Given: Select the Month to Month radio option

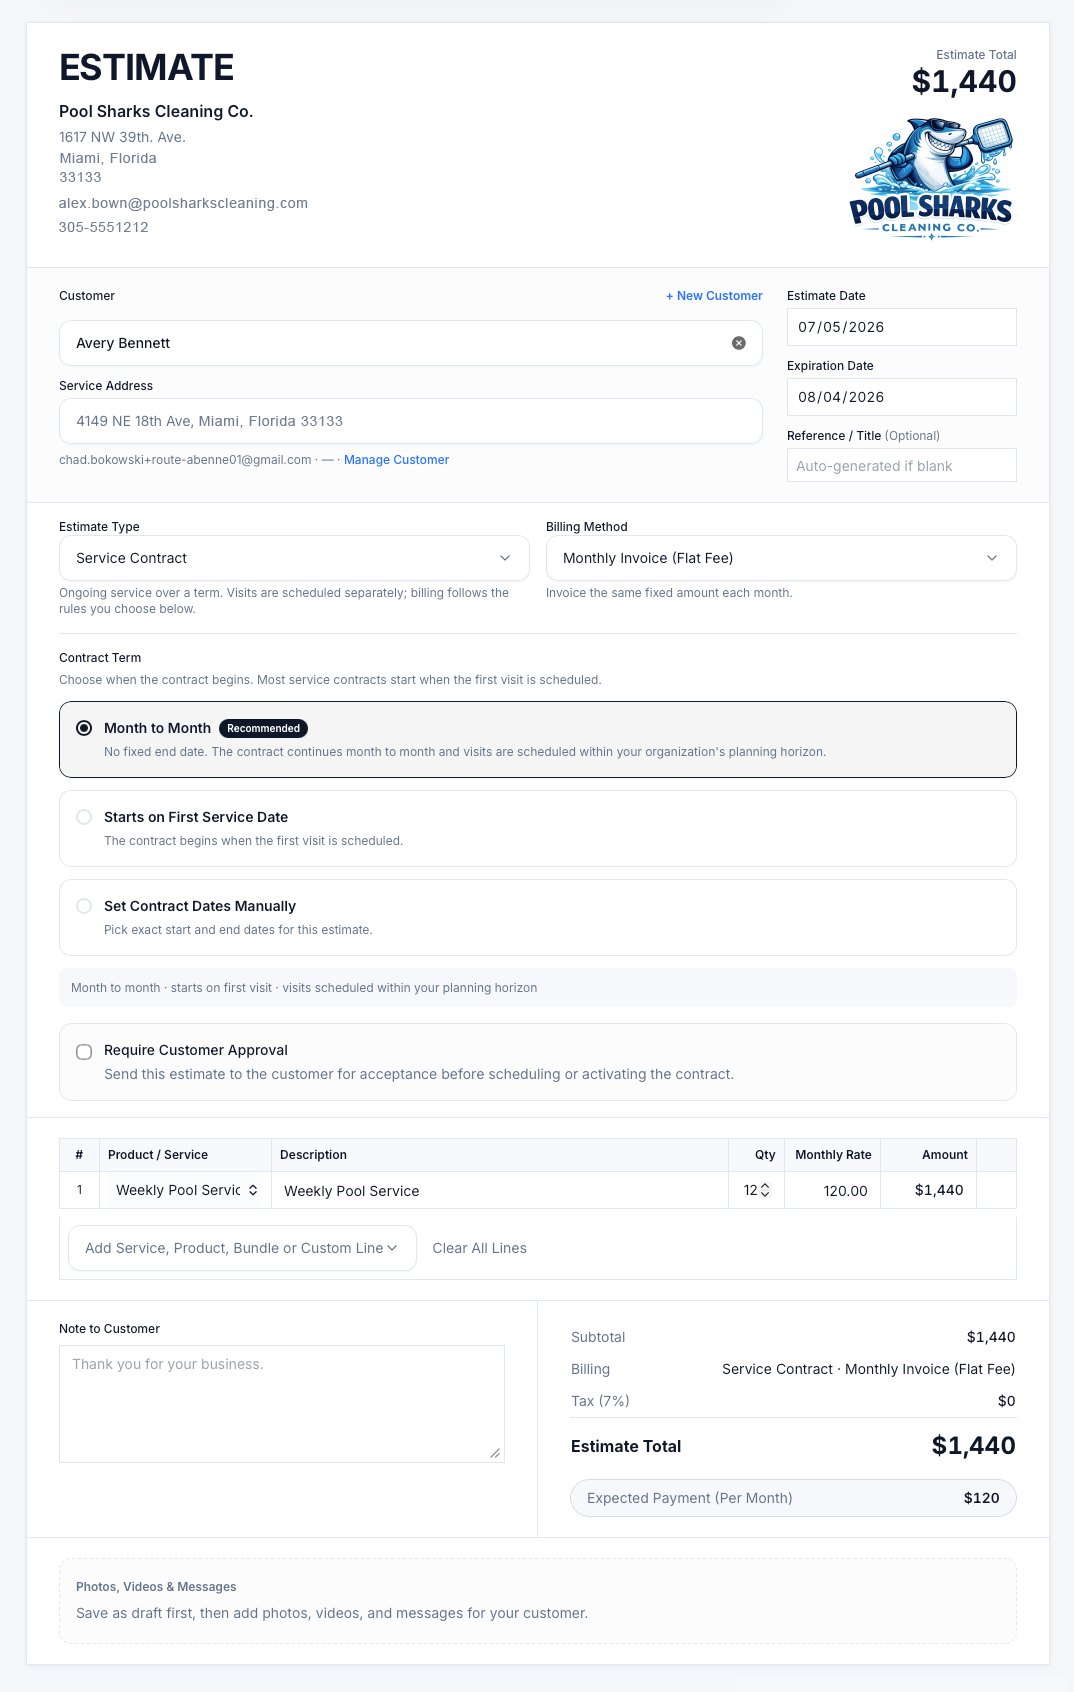Looking at the screenshot, I should click(84, 728).
